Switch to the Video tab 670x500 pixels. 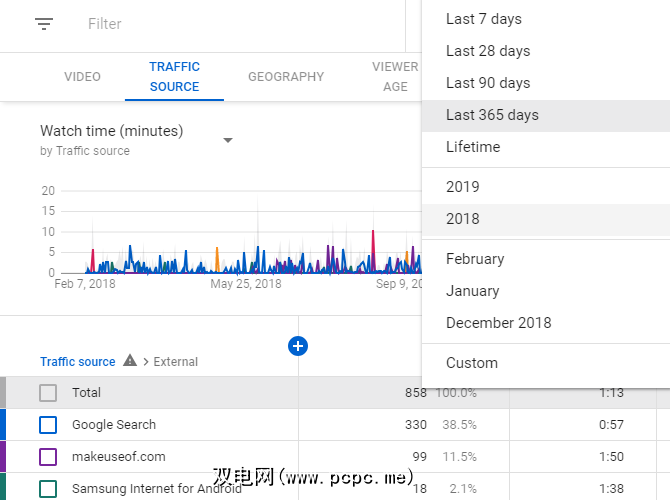point(82,77)
